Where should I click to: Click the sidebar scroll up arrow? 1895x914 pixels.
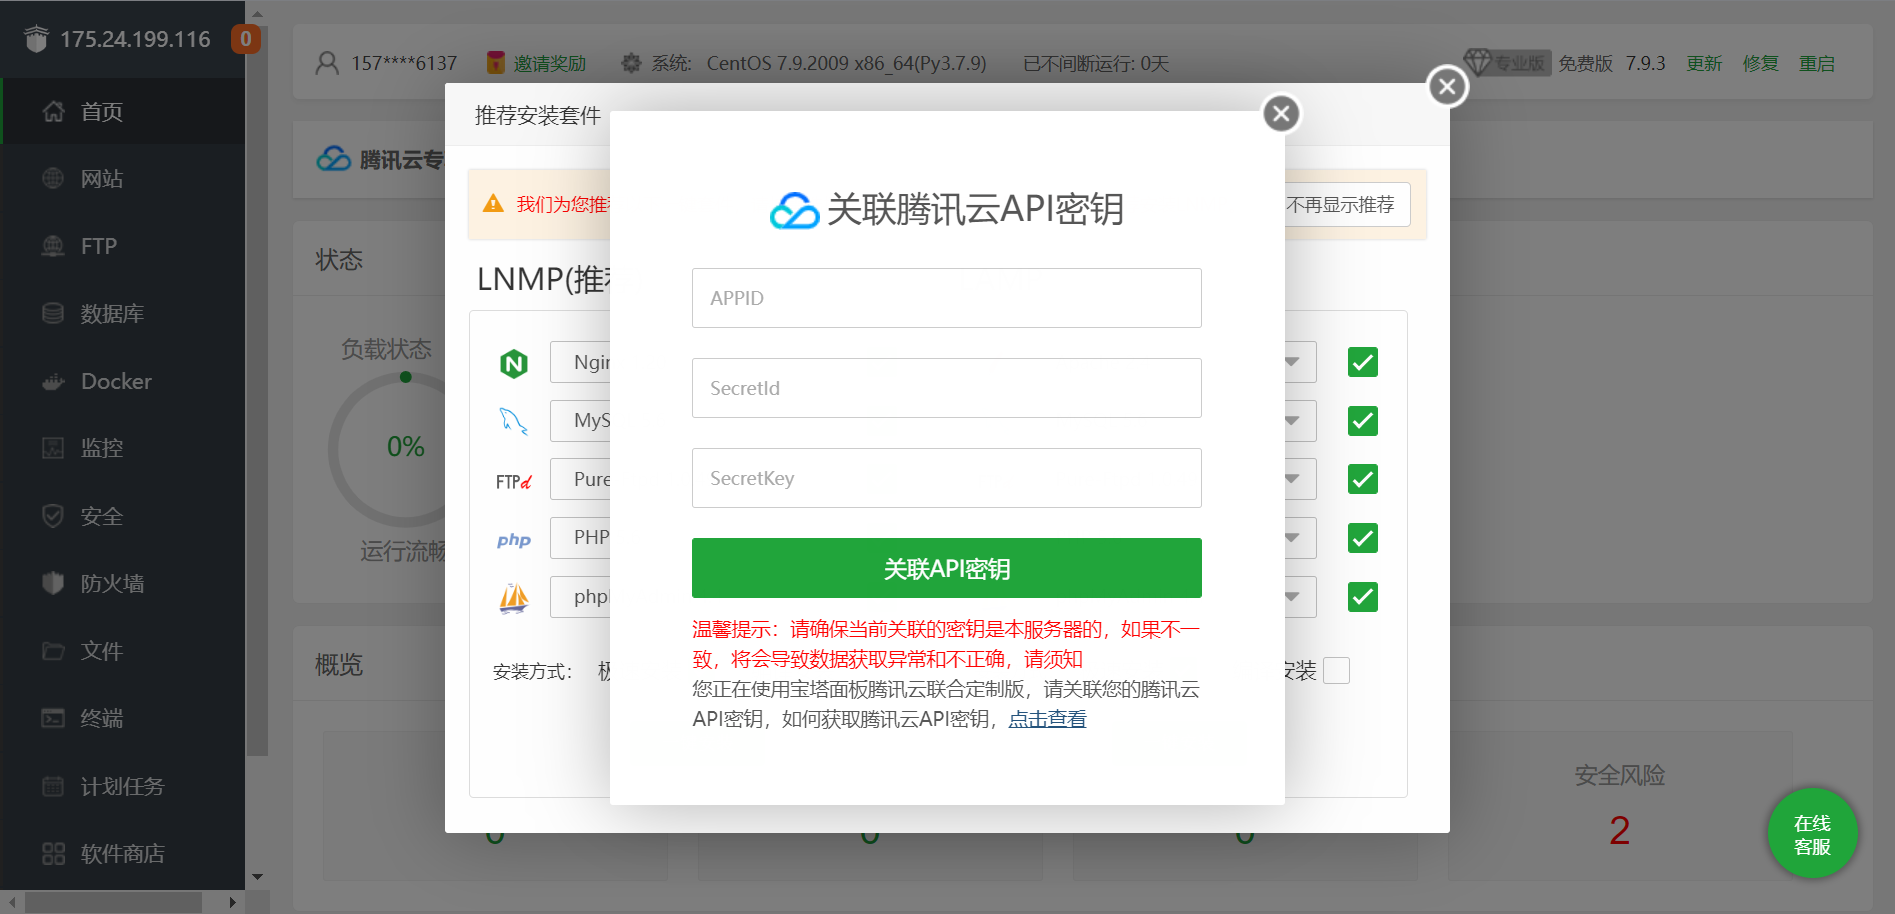click(x=257, y=14)
